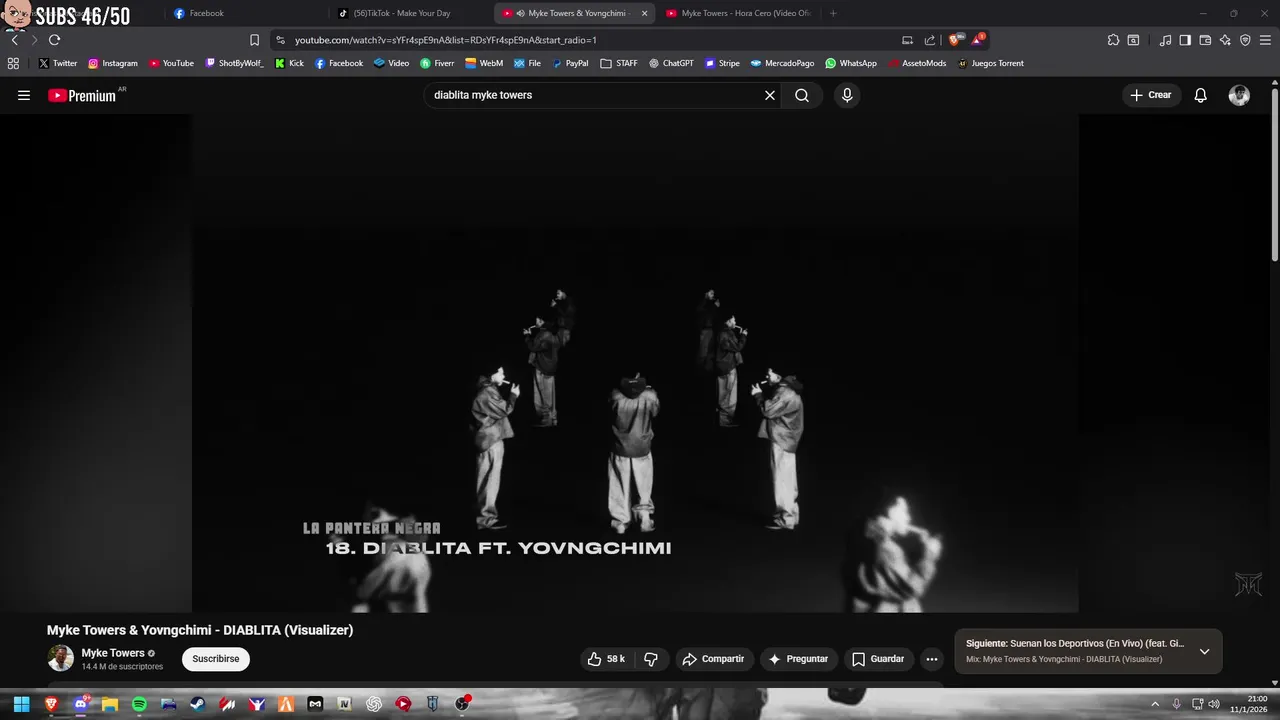
Task: Open the Brave Wallet icon
Action: point(1205,40)
